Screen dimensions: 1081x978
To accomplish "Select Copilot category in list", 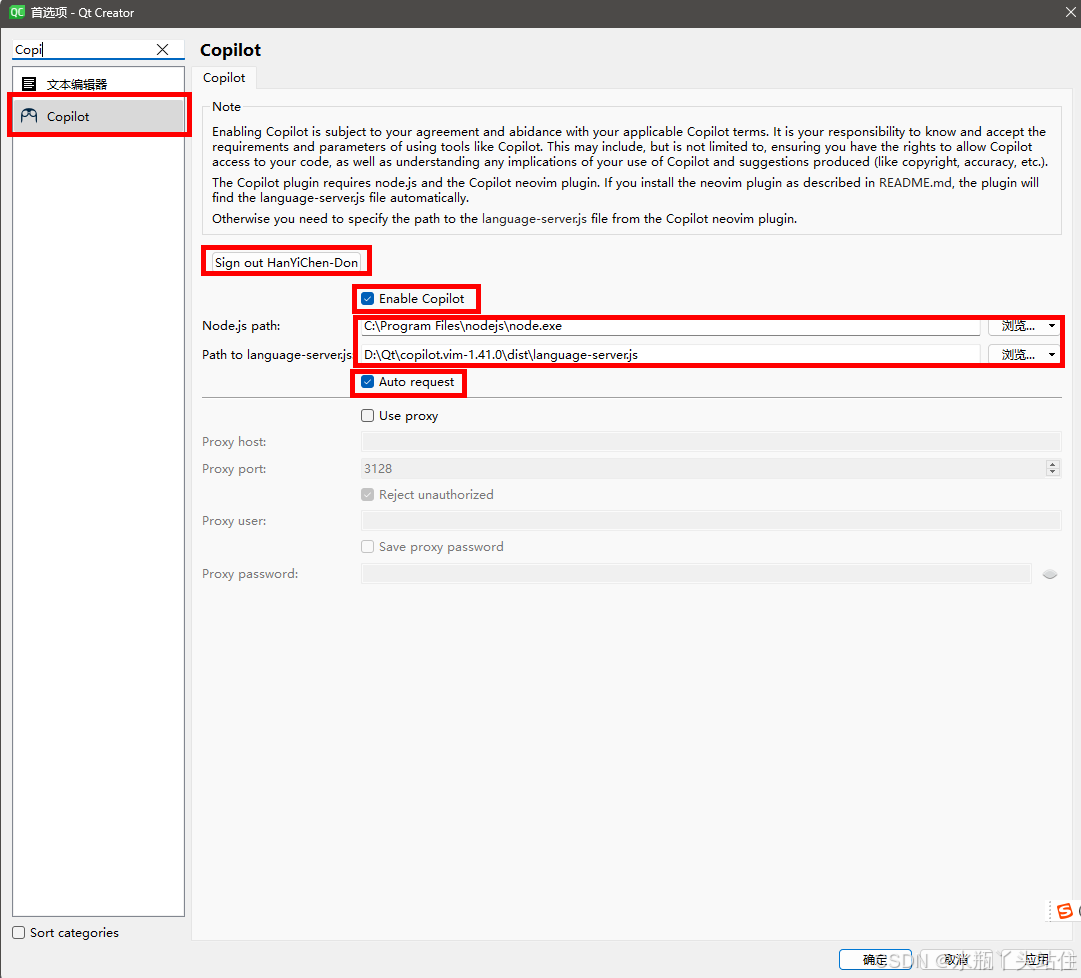I will (x=99, y=116).
